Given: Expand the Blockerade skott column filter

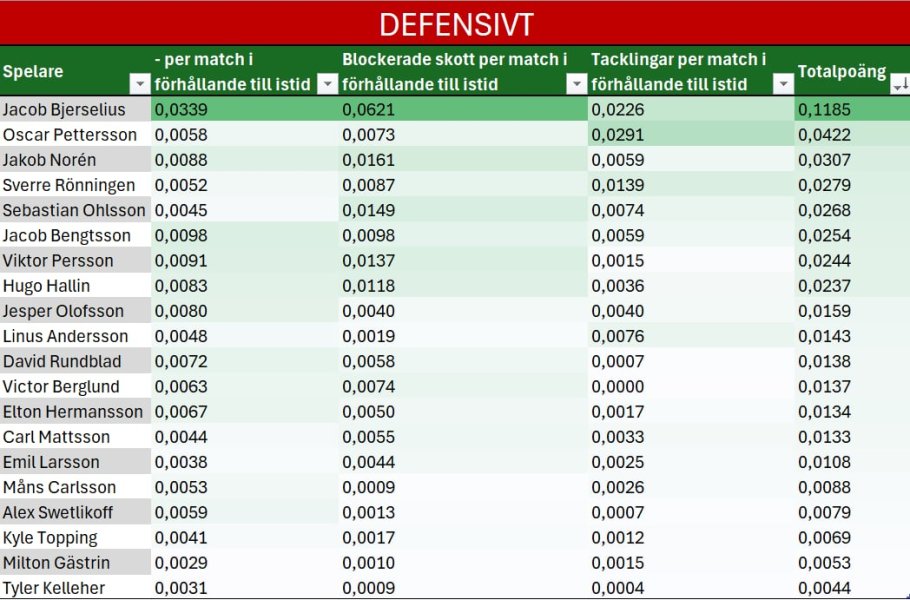Looking at the screenshot, I should click(576, 85).
